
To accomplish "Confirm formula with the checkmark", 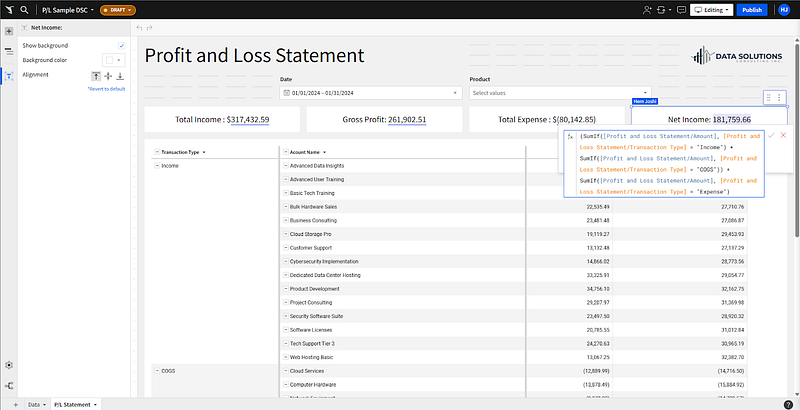I will click(771, 135).
